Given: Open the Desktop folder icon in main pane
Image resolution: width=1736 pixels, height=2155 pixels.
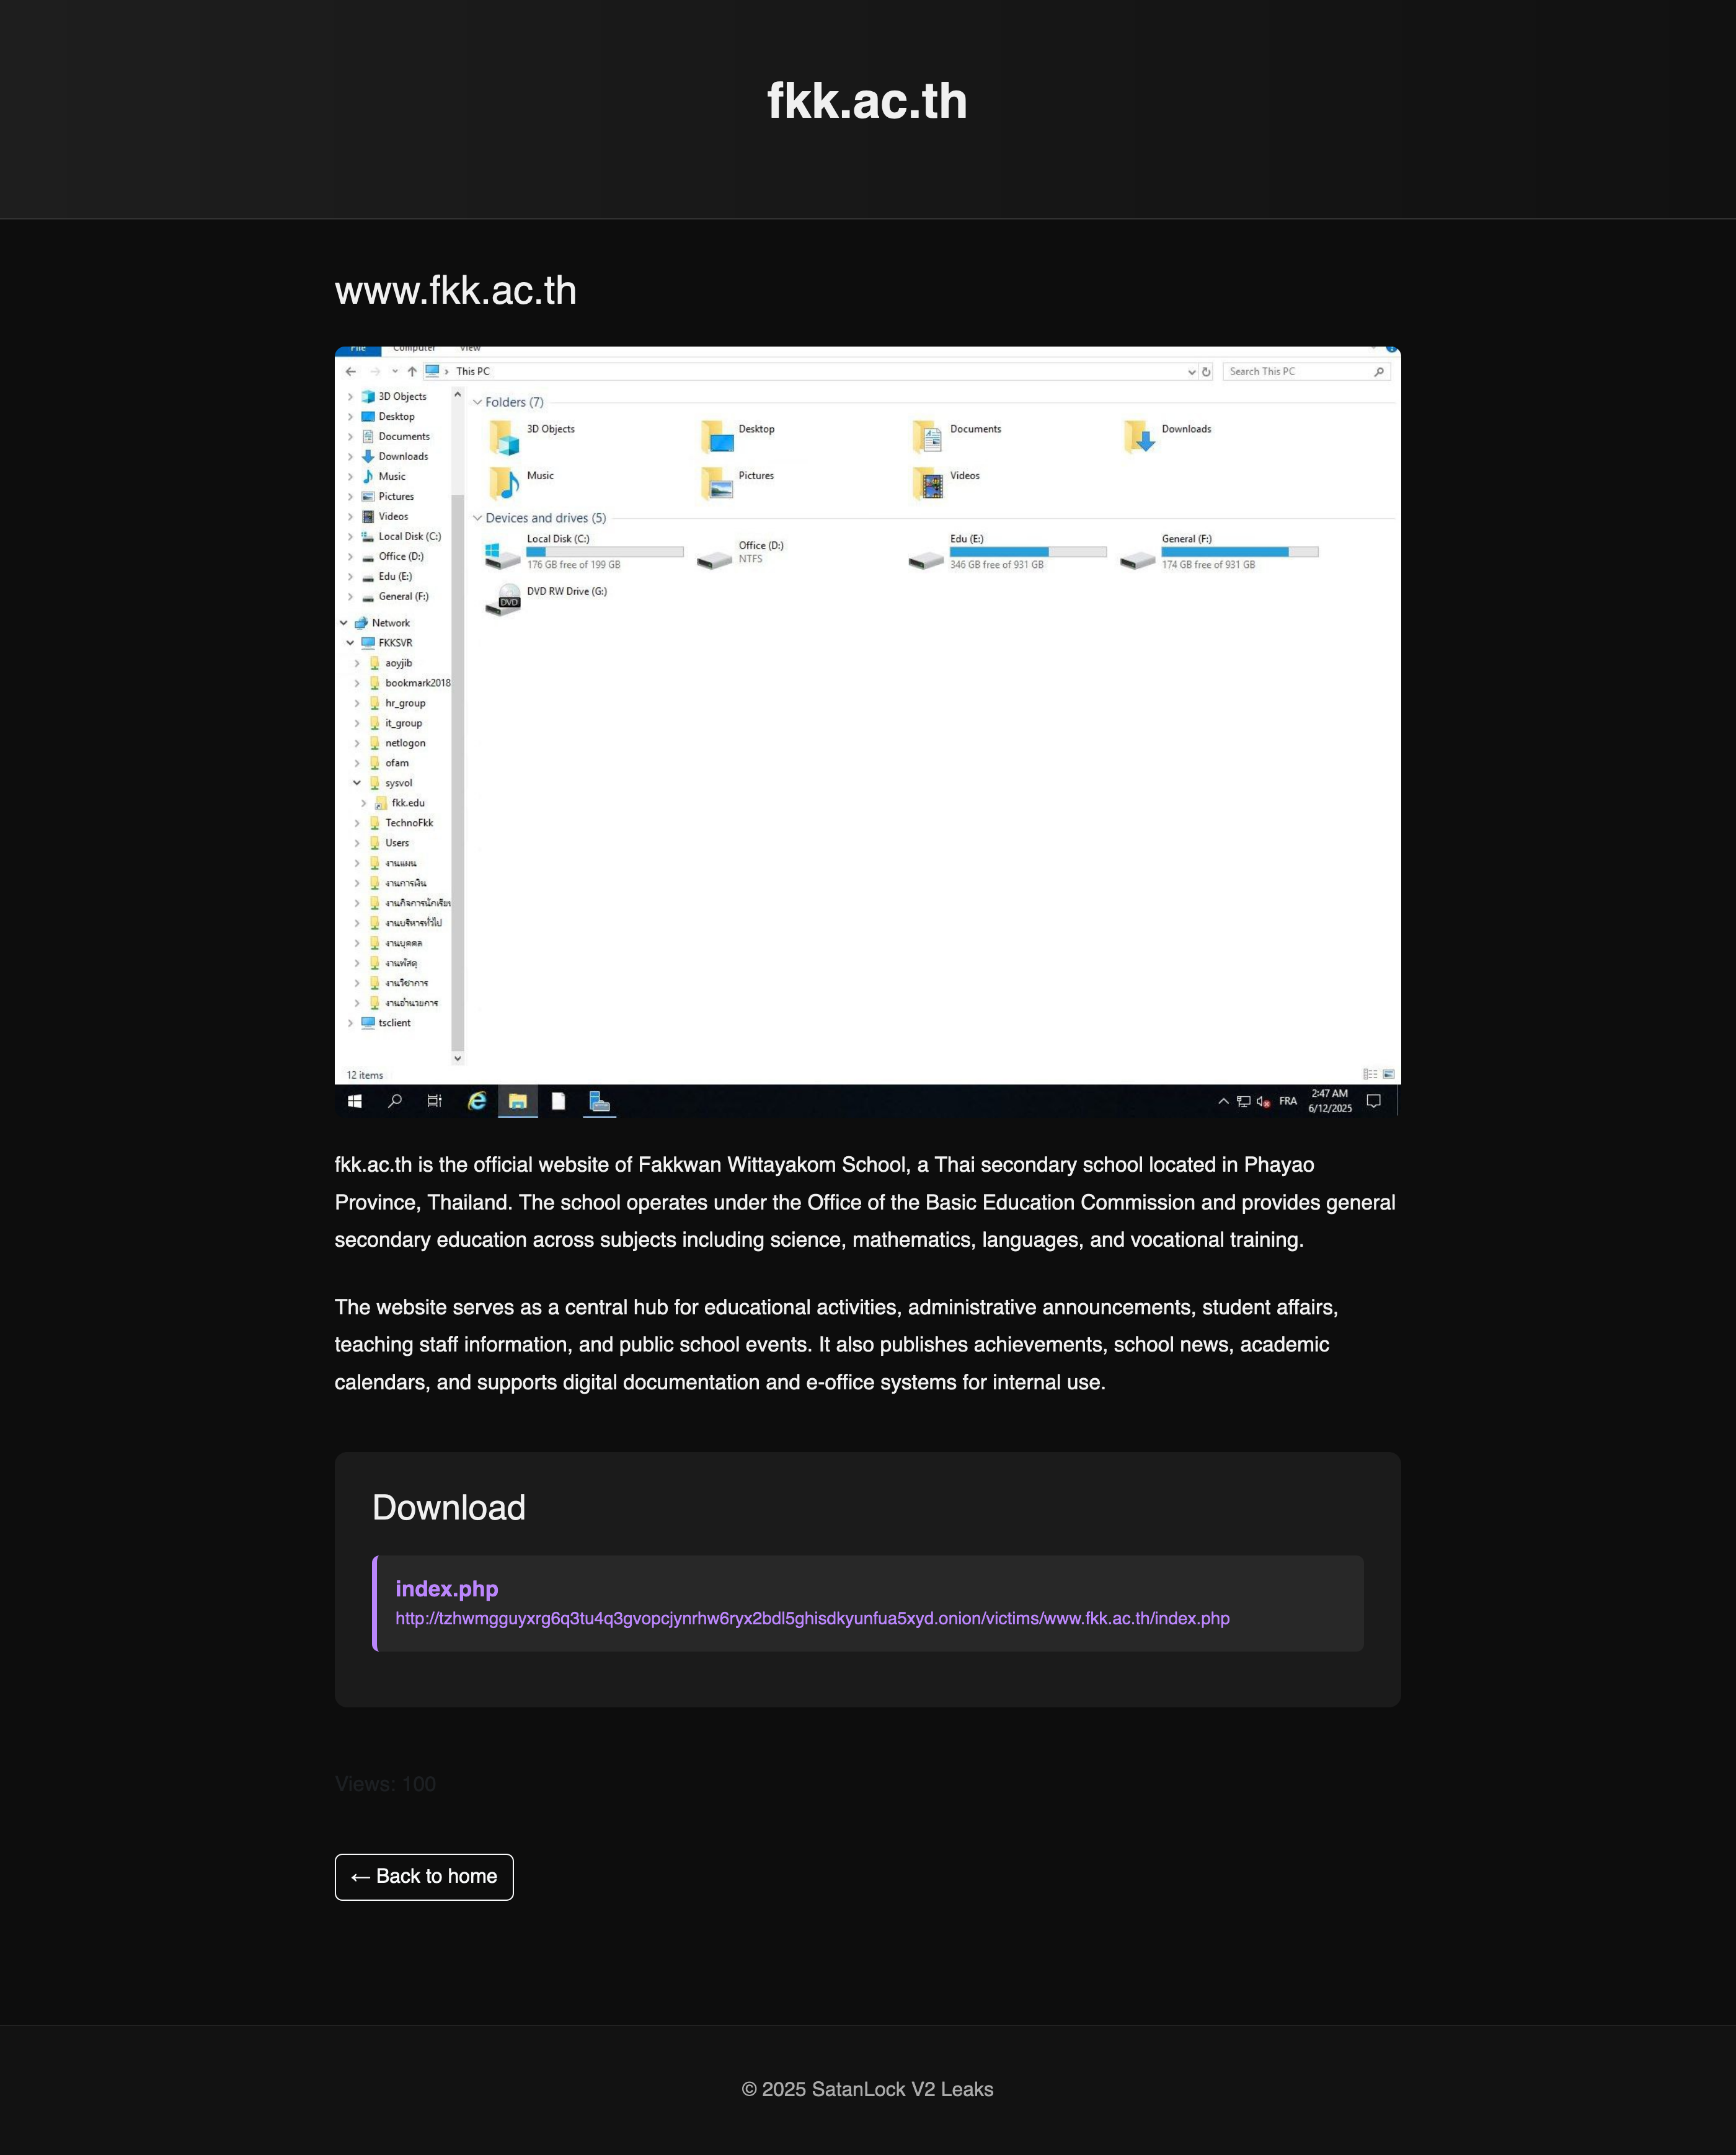Looking at the screenshot, I should [x=717, y=436].
